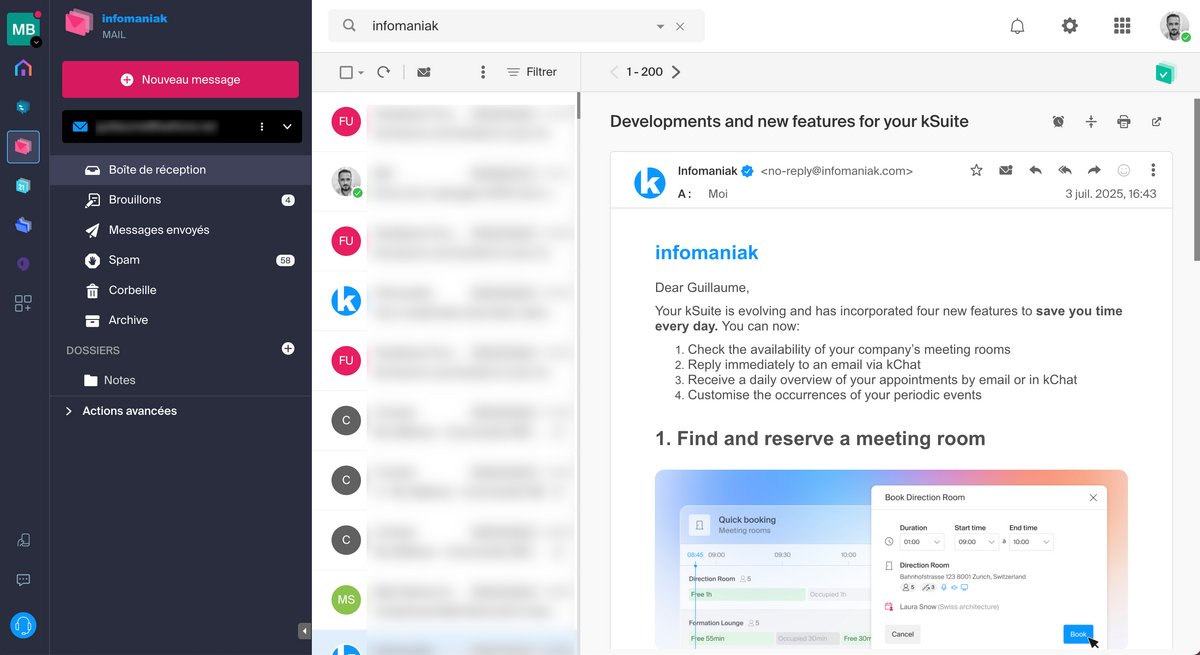
Task: Click the mark-as-read envelope icon in list toolbar
Action: [x=424, y=72]
